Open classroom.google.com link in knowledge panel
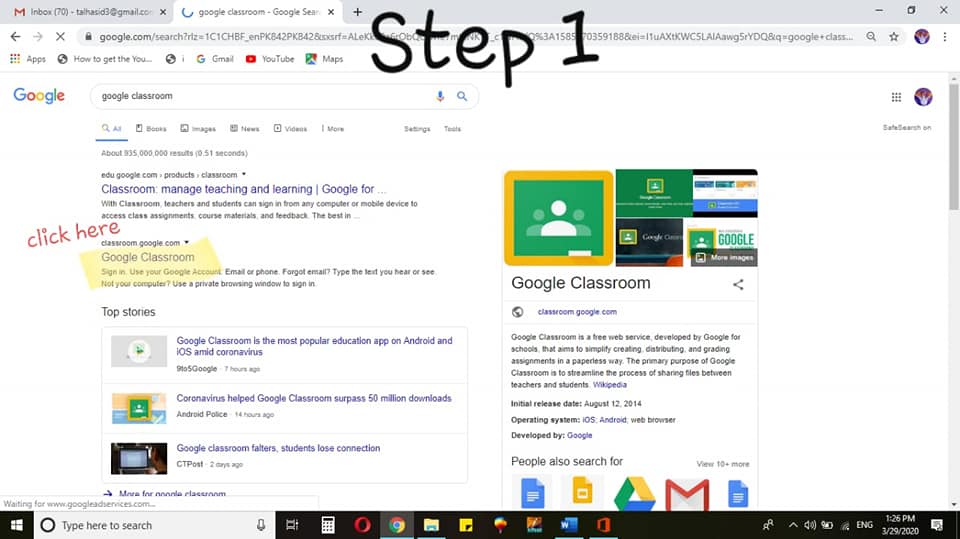This screenshot has width=960, height=539. [577, 312]
